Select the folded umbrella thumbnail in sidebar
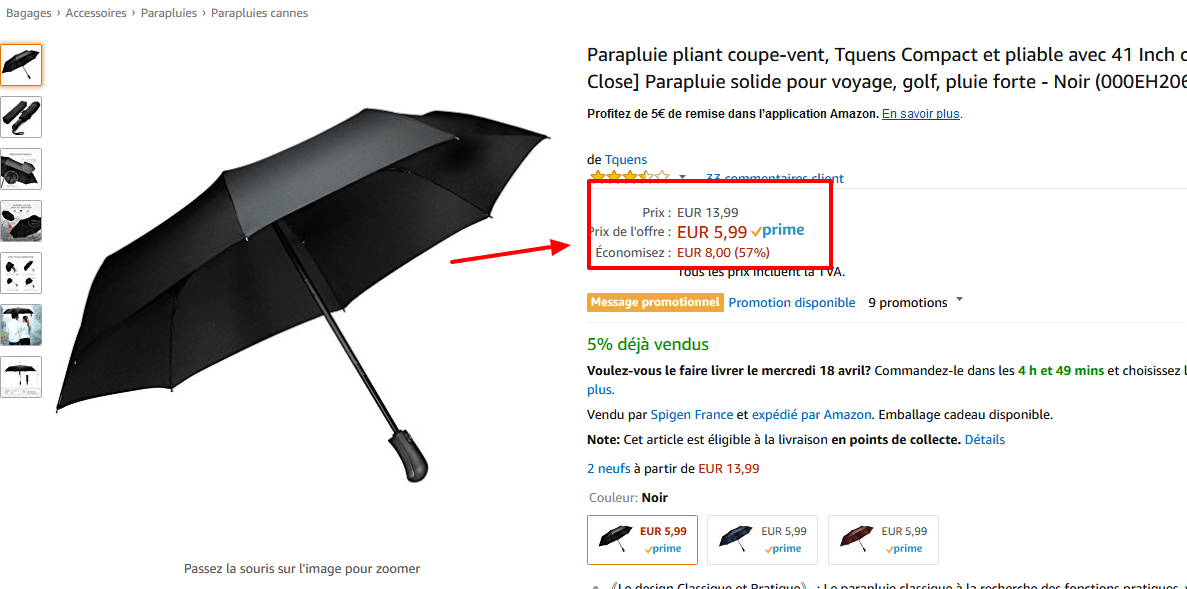 point(21,117)
